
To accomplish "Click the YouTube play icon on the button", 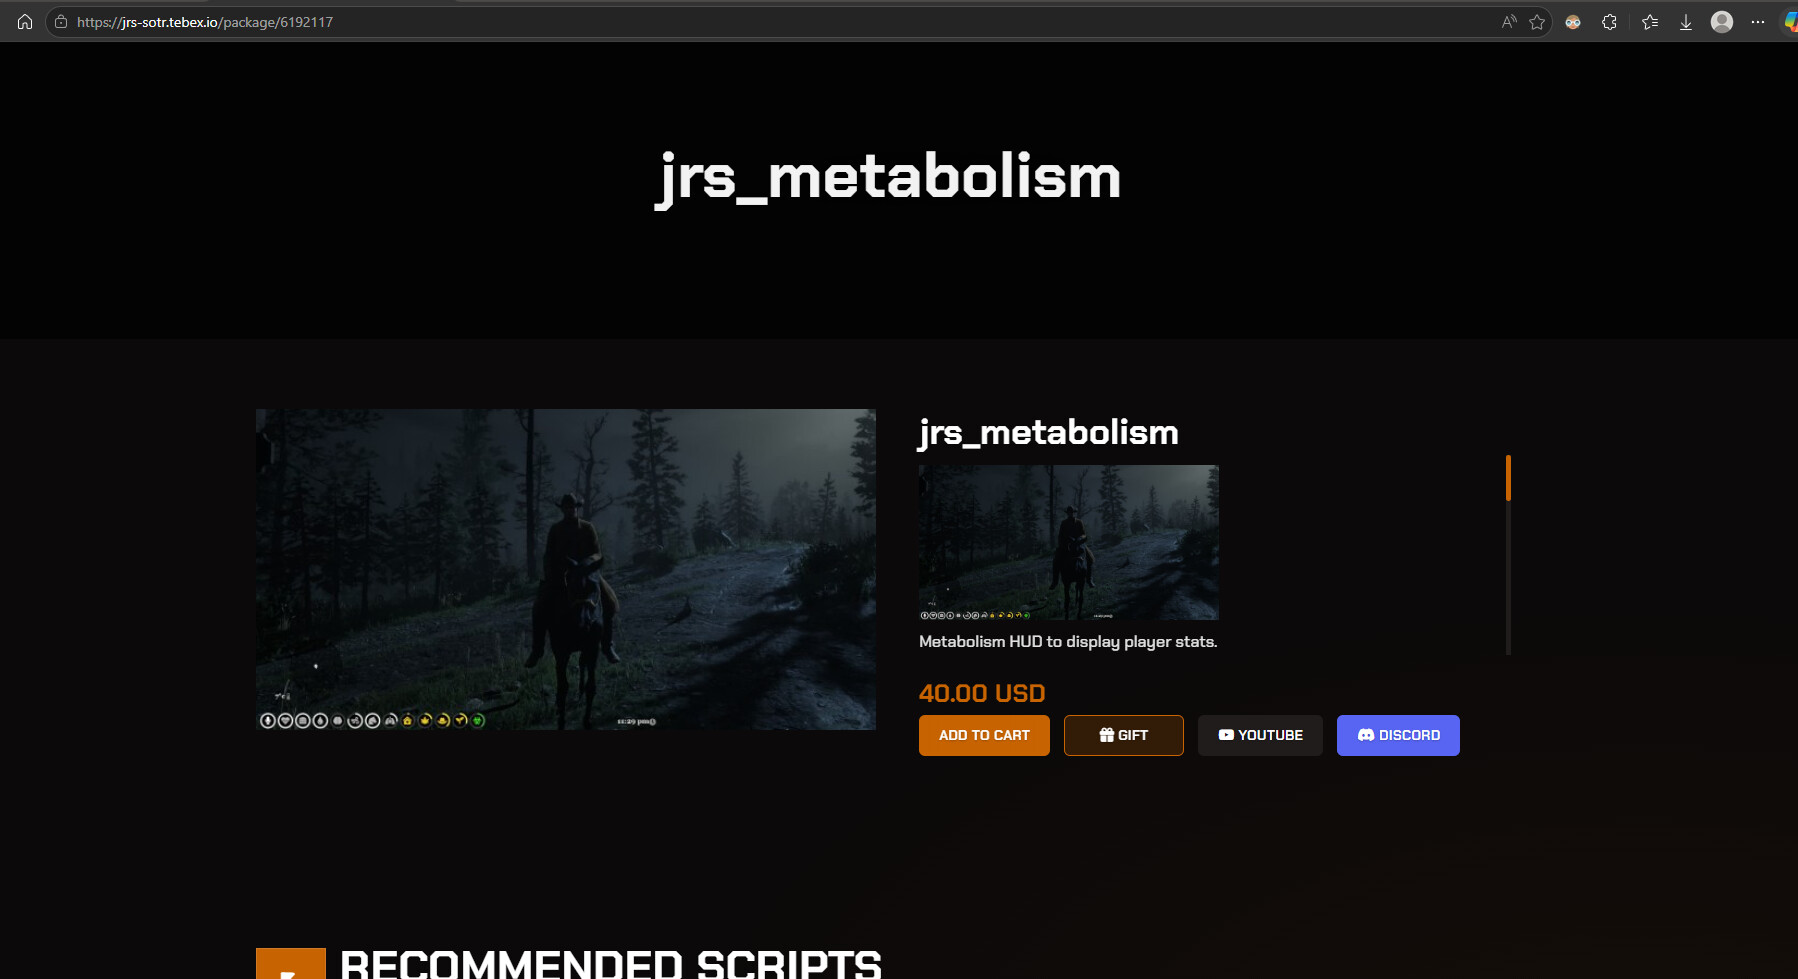I will click(x=1226, y=735).
